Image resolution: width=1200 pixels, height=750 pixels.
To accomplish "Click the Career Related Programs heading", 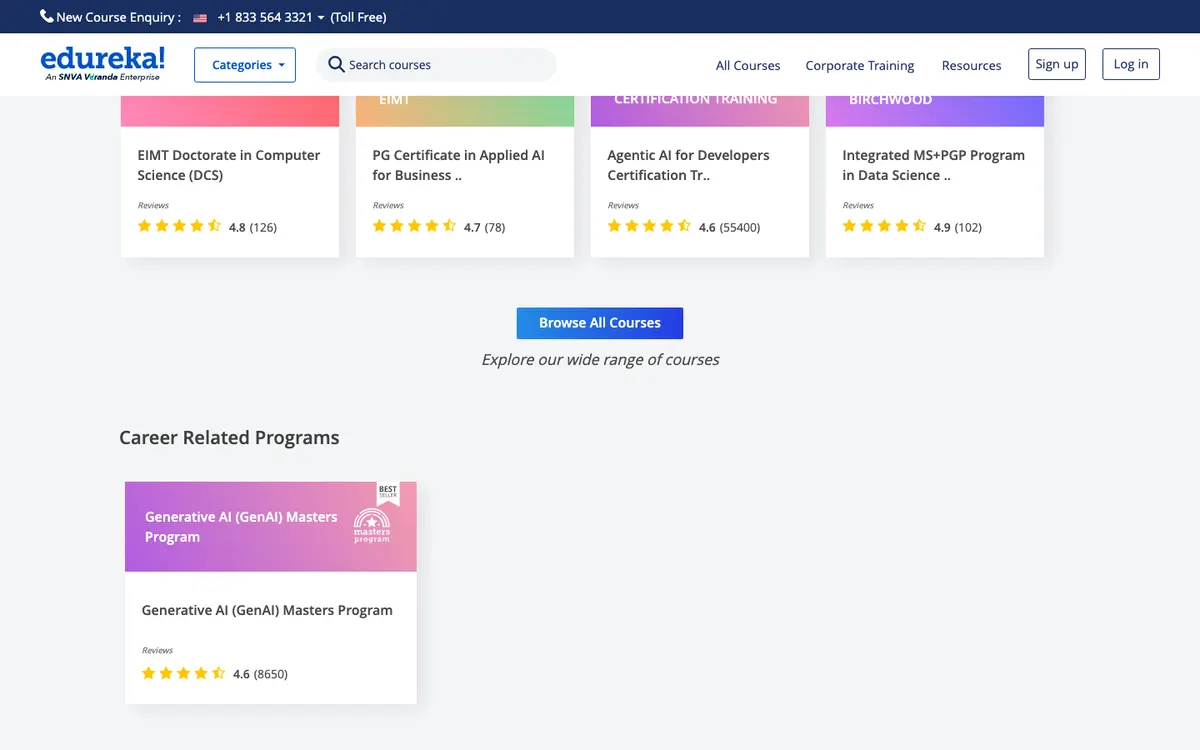I will [x=229, y=438].
